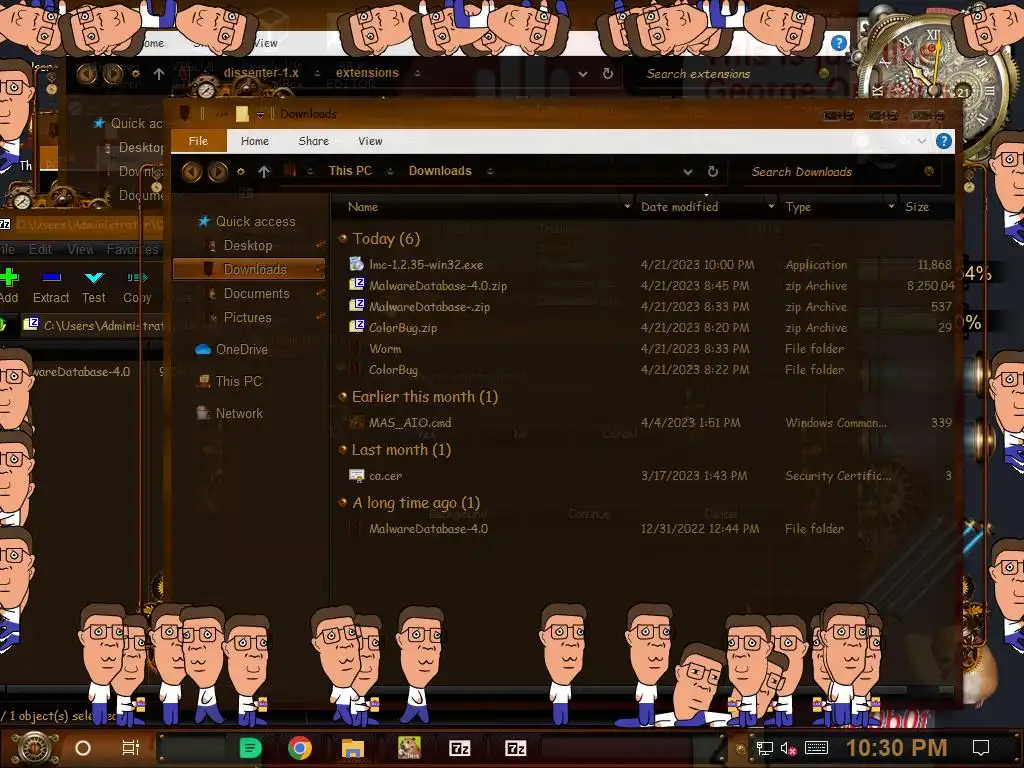The image size is (1024, 768).
Task: Sort files by the Name column
Action: pyautogui.click(x=363, y=207)
